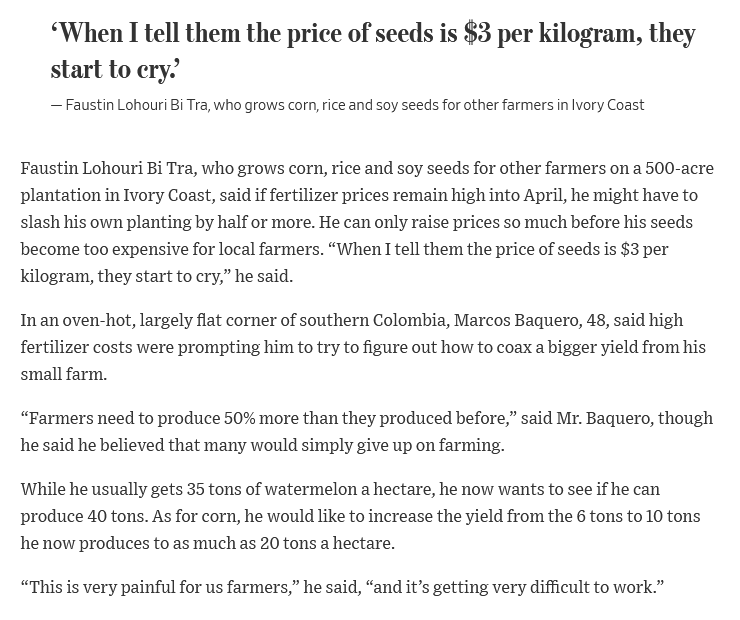Click the words "small farm." ending second paragraph
Viewport: 740px width, 620px height.
click(64, 374)
